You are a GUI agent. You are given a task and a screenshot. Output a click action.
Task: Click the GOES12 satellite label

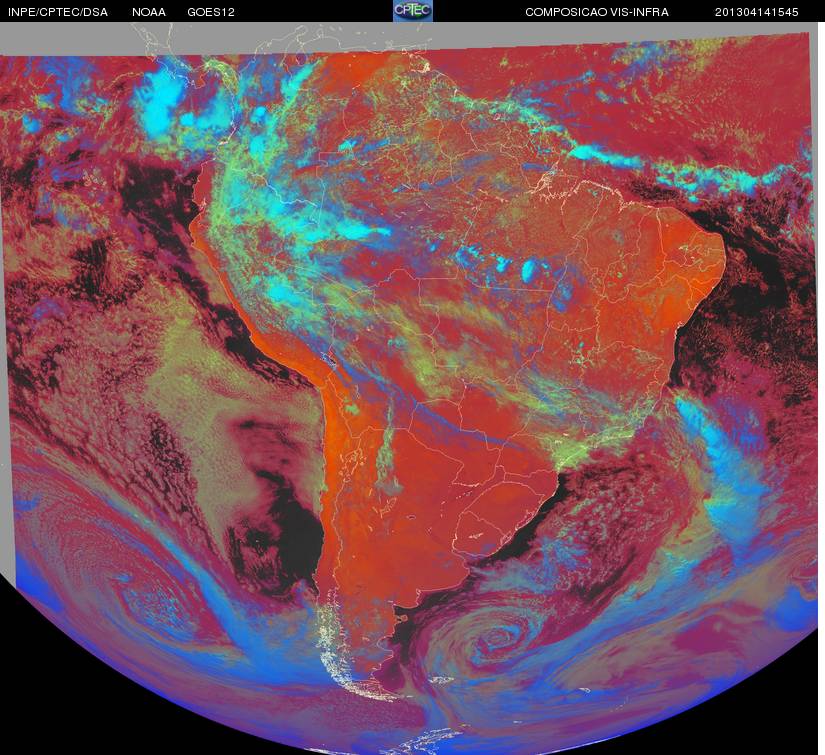click(211, 12)
